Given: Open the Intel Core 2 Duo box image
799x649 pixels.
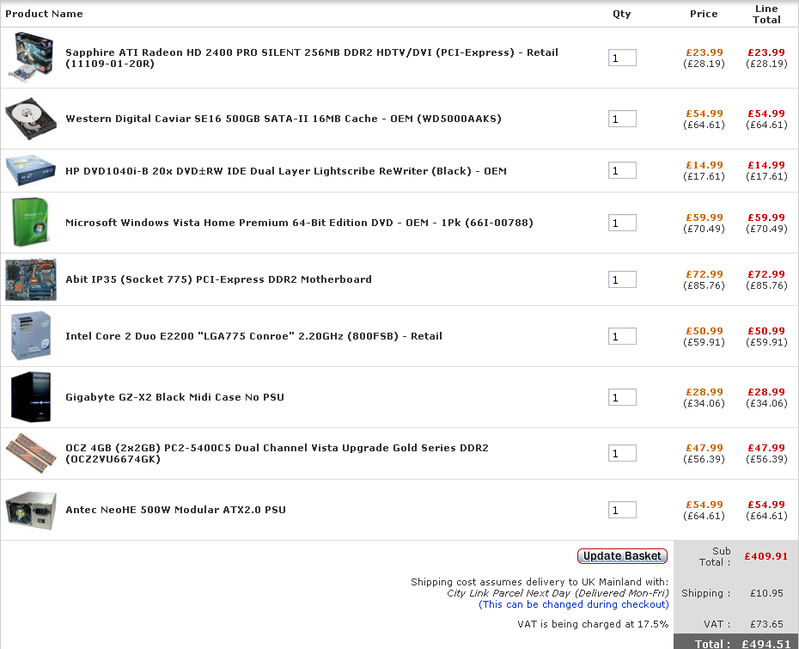Looking at the screenshot, I should click(x=31, y=336).
